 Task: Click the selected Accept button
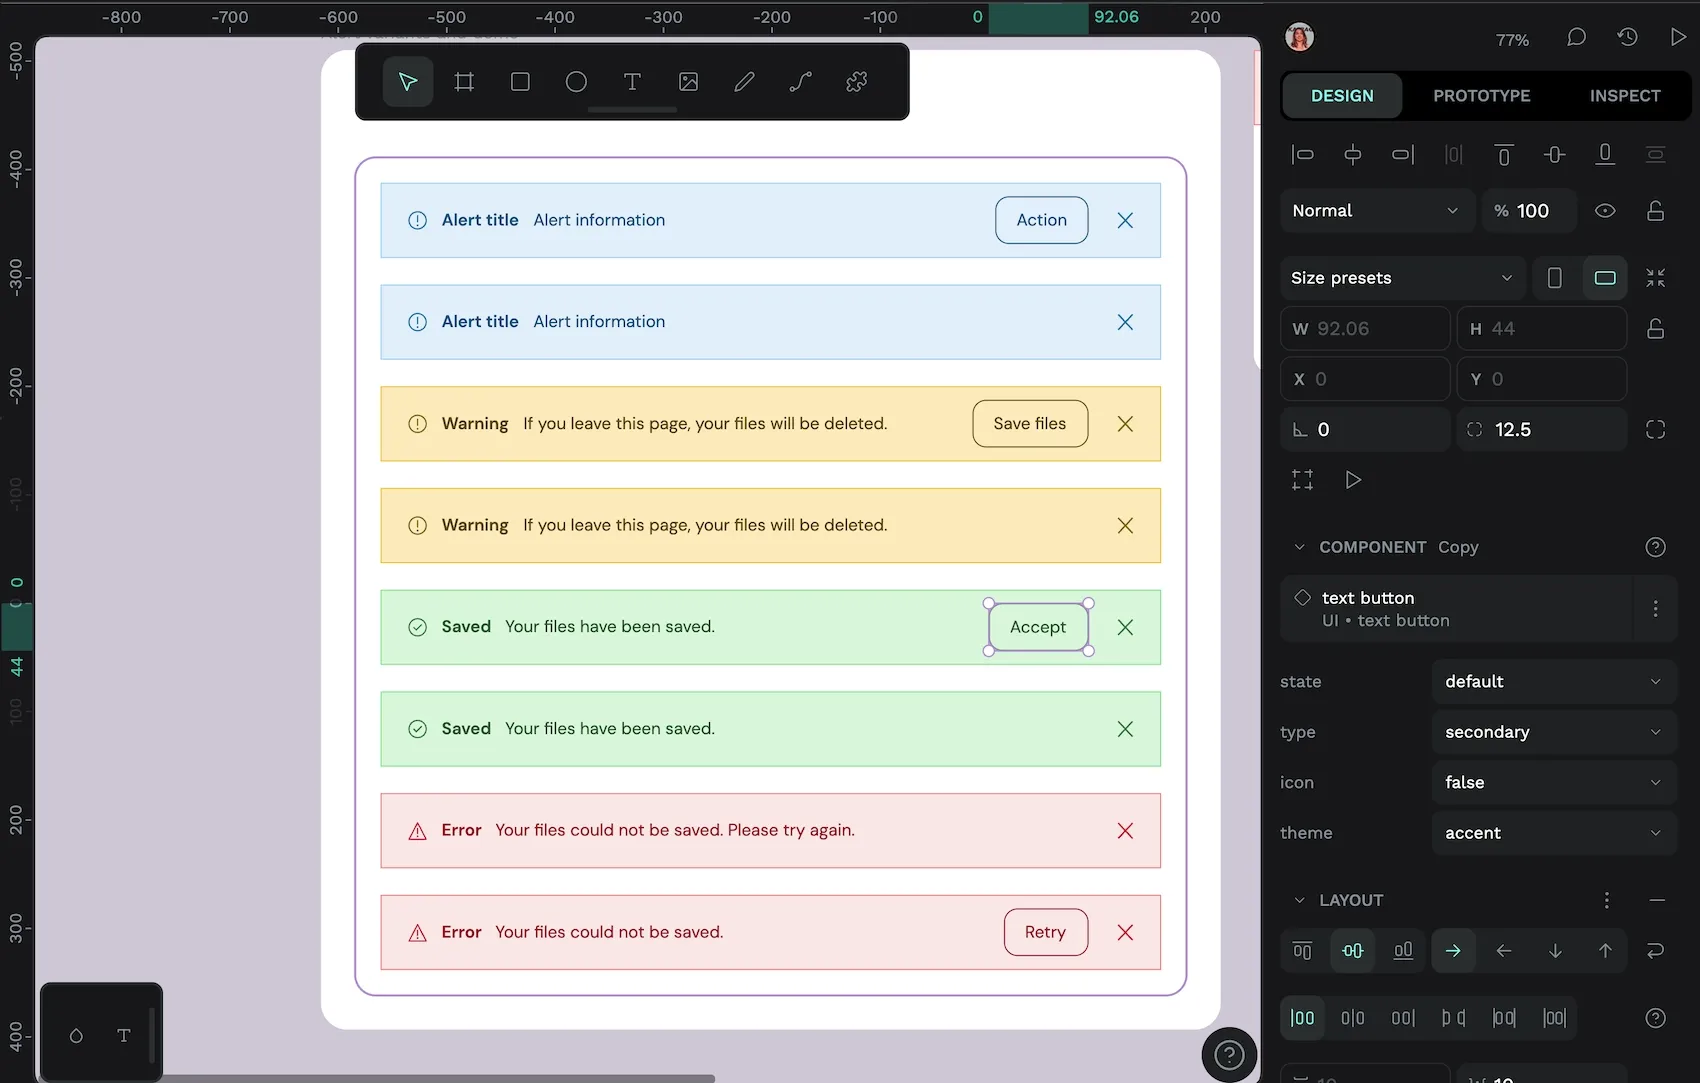[x=1038, y=627]
